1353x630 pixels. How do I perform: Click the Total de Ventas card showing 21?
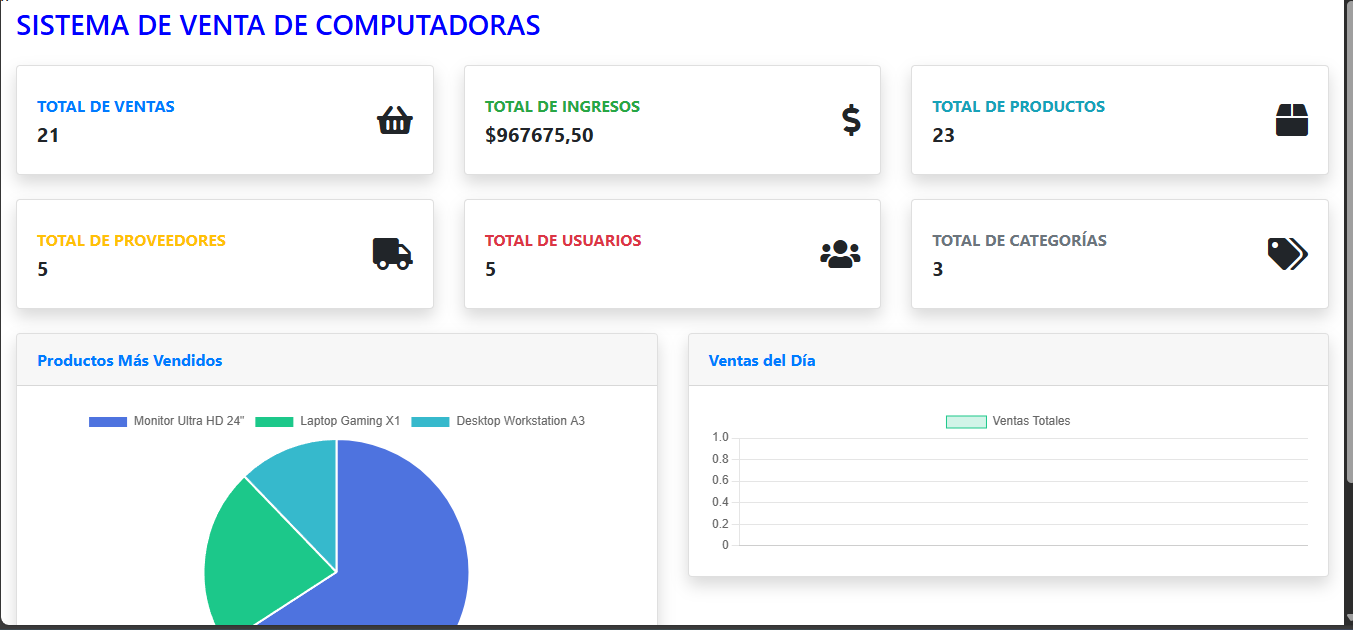coord(224,120)
